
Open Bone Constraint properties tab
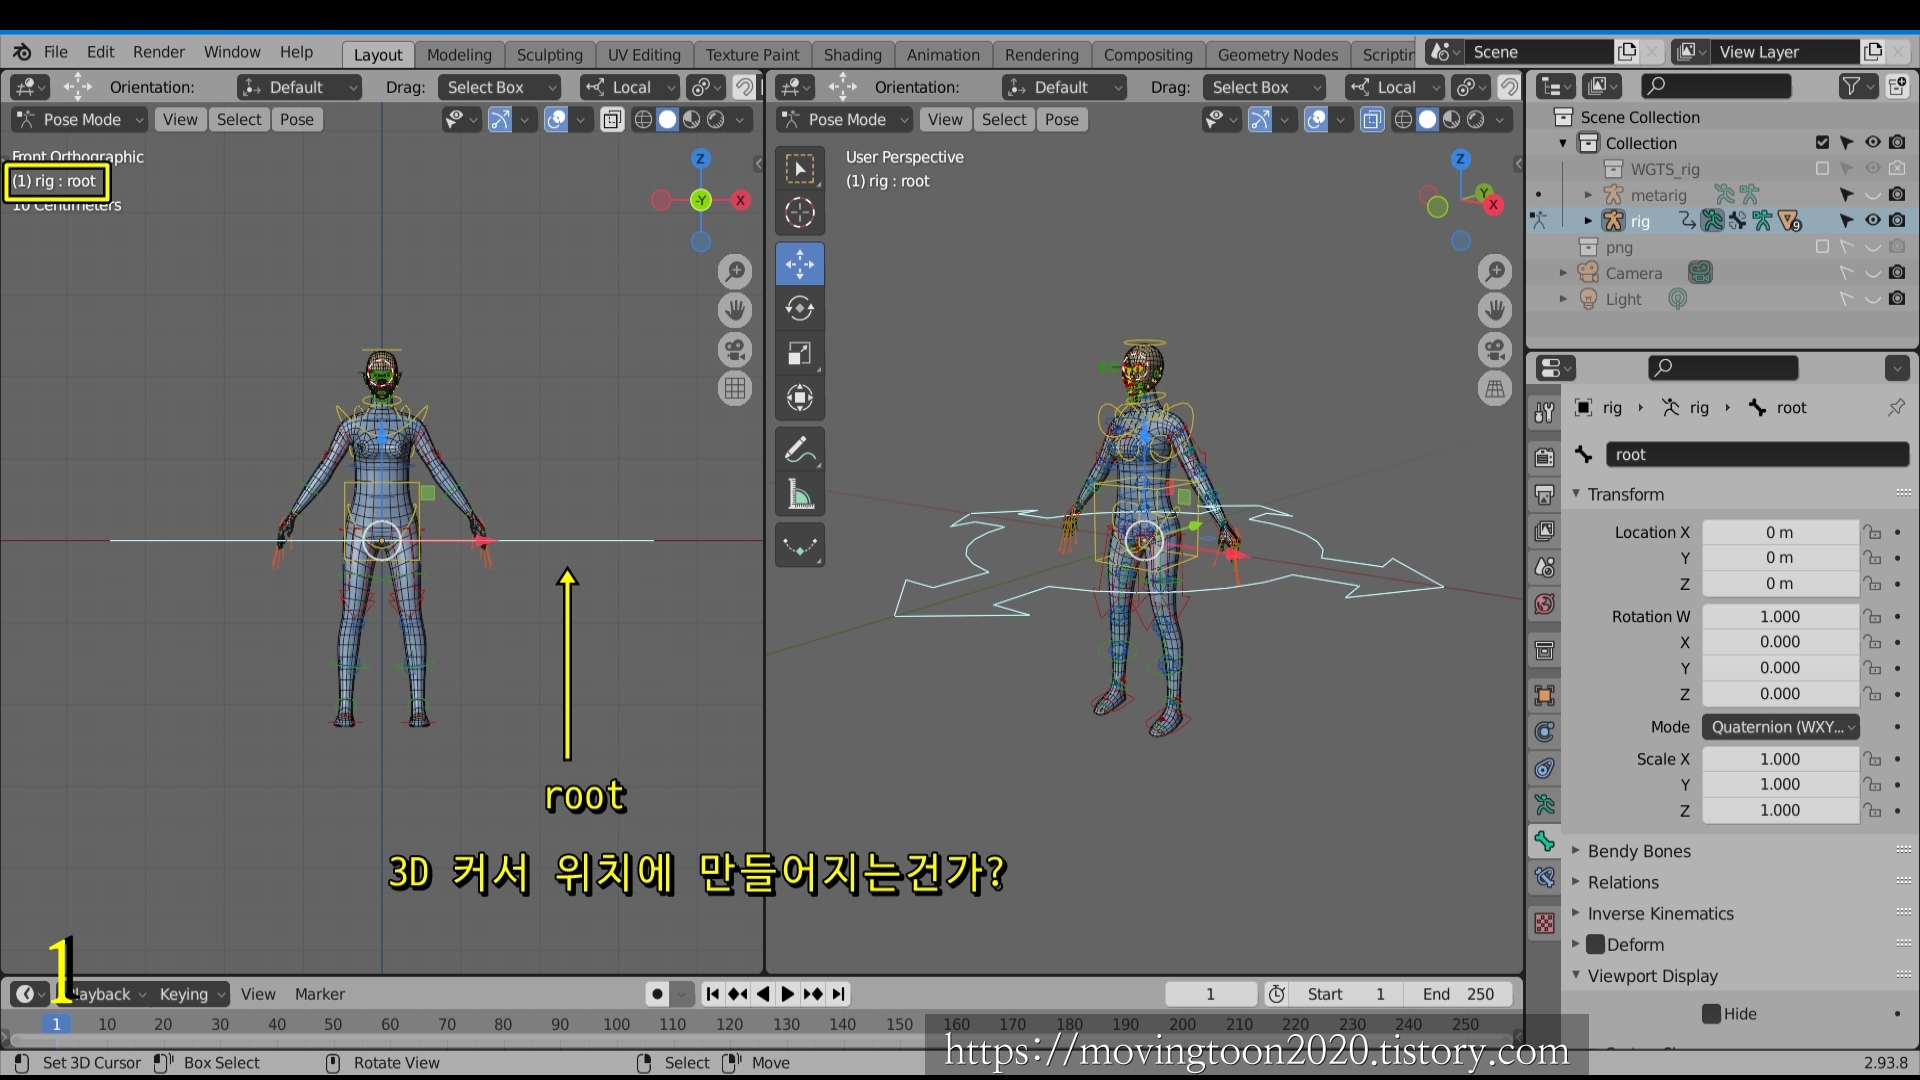pyautogui.click(x=1545, y=878)
